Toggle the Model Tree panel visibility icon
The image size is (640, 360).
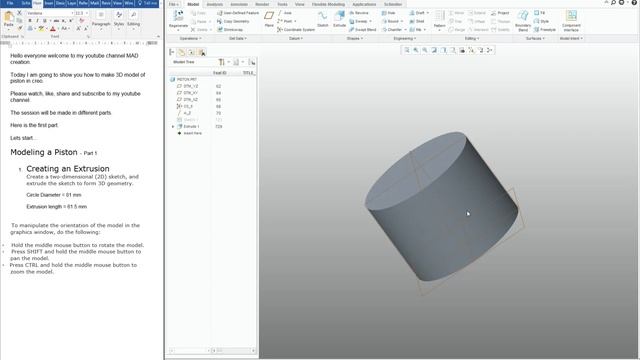tap(172, 52)
